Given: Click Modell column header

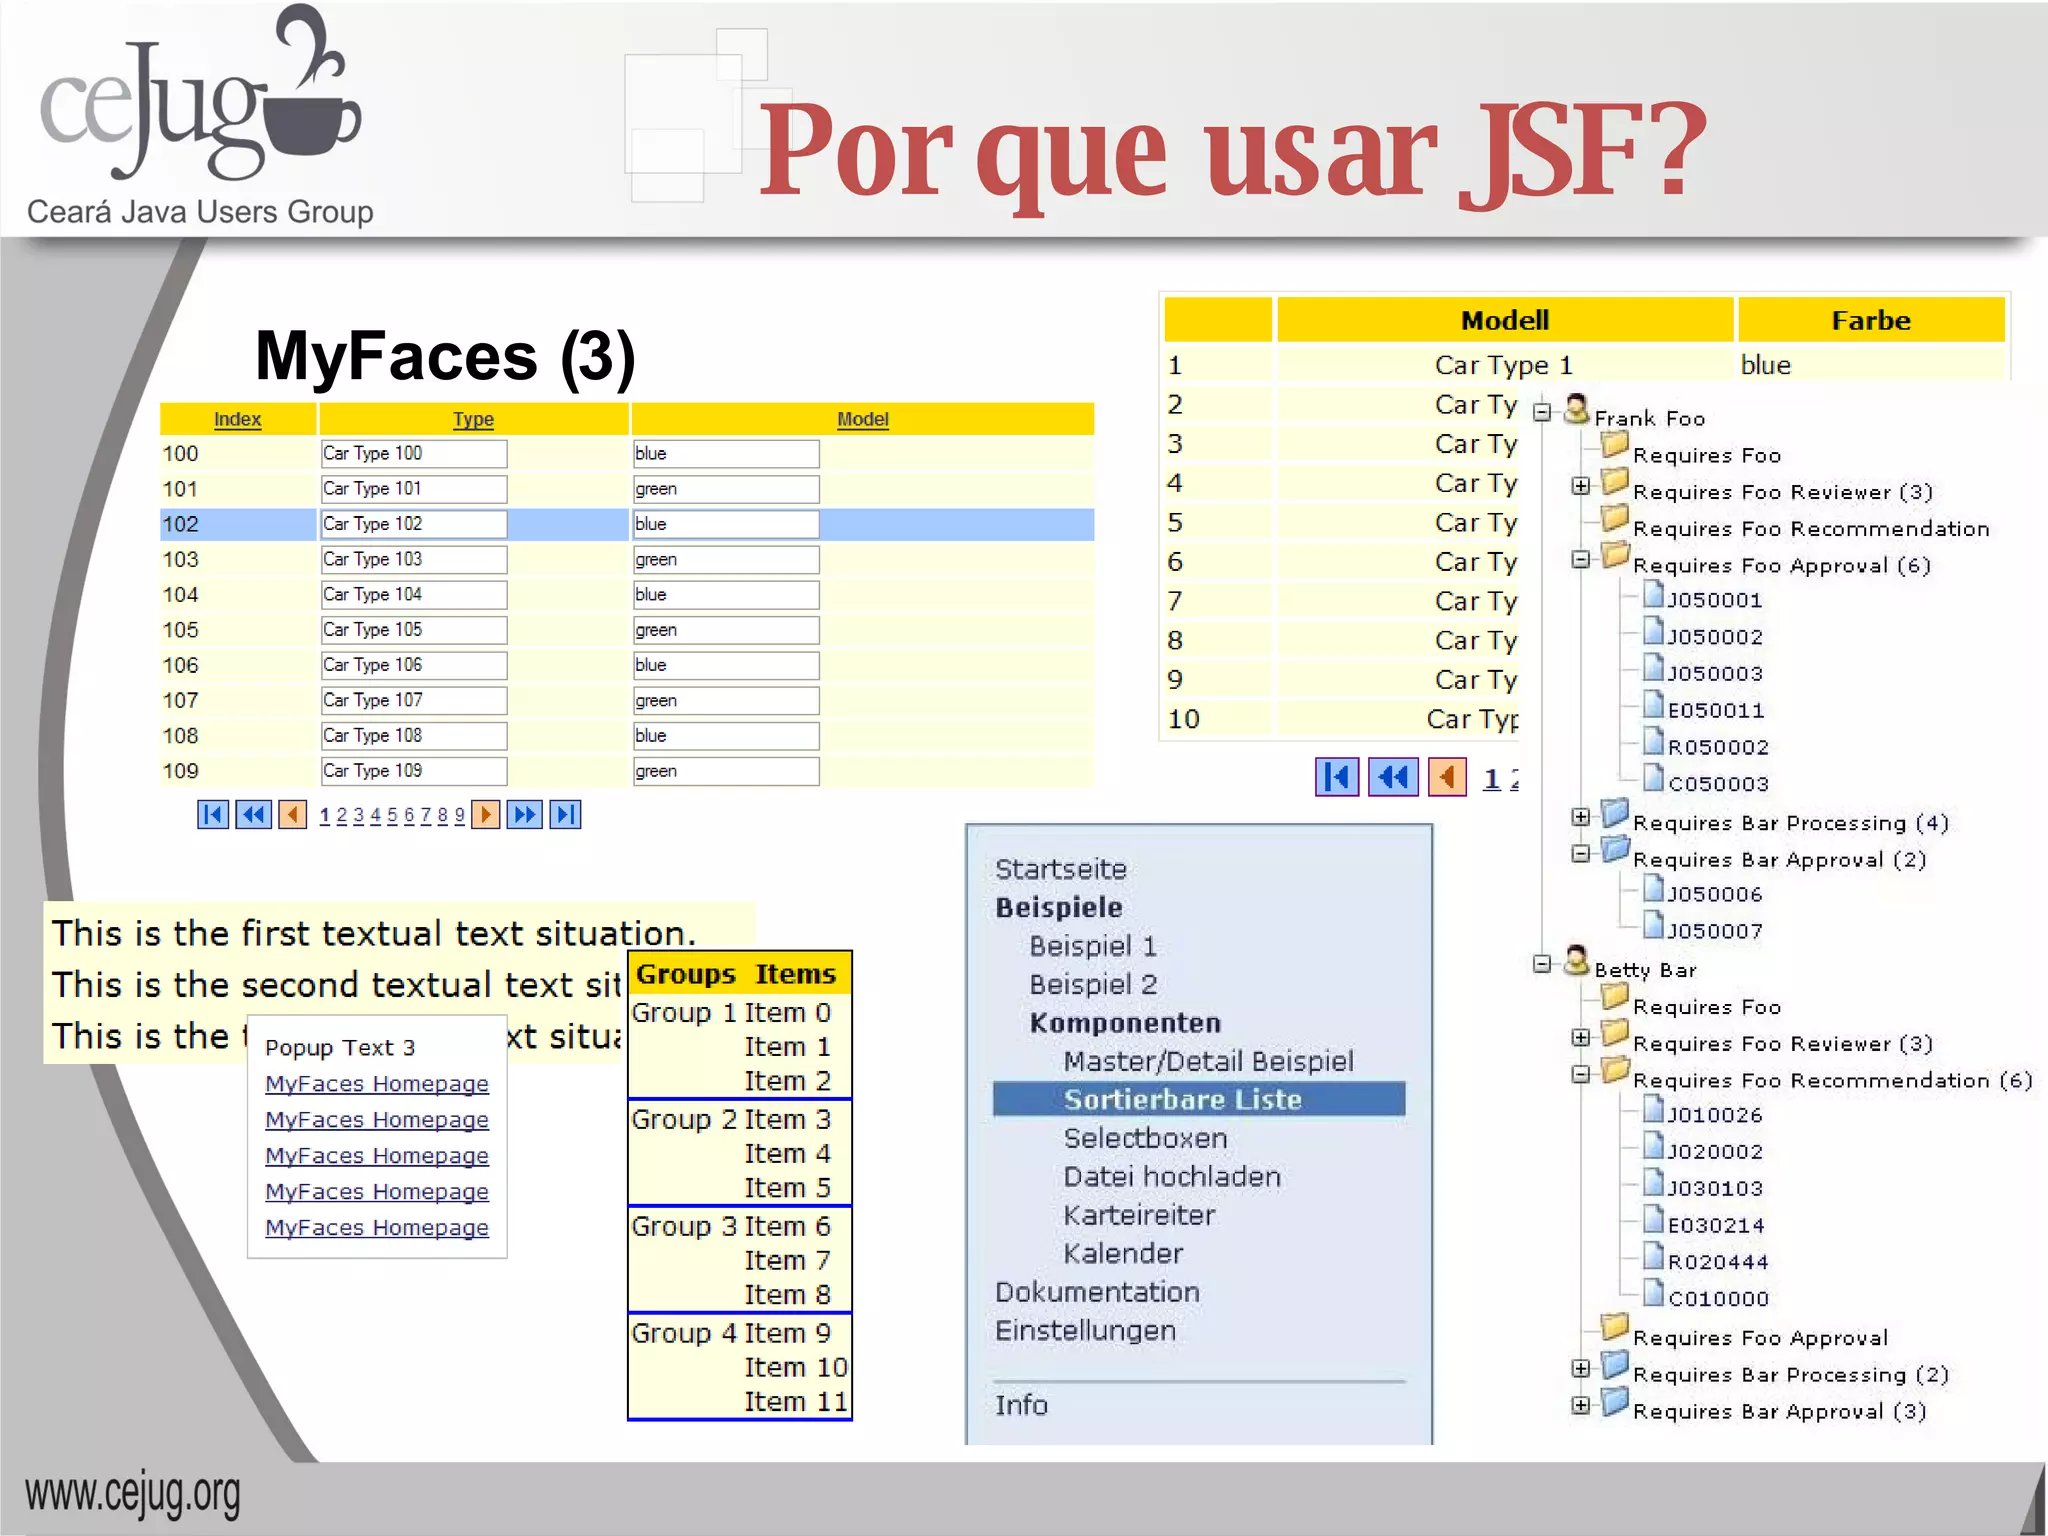Looking at the screenshot, I should (x=1505, y=320).
